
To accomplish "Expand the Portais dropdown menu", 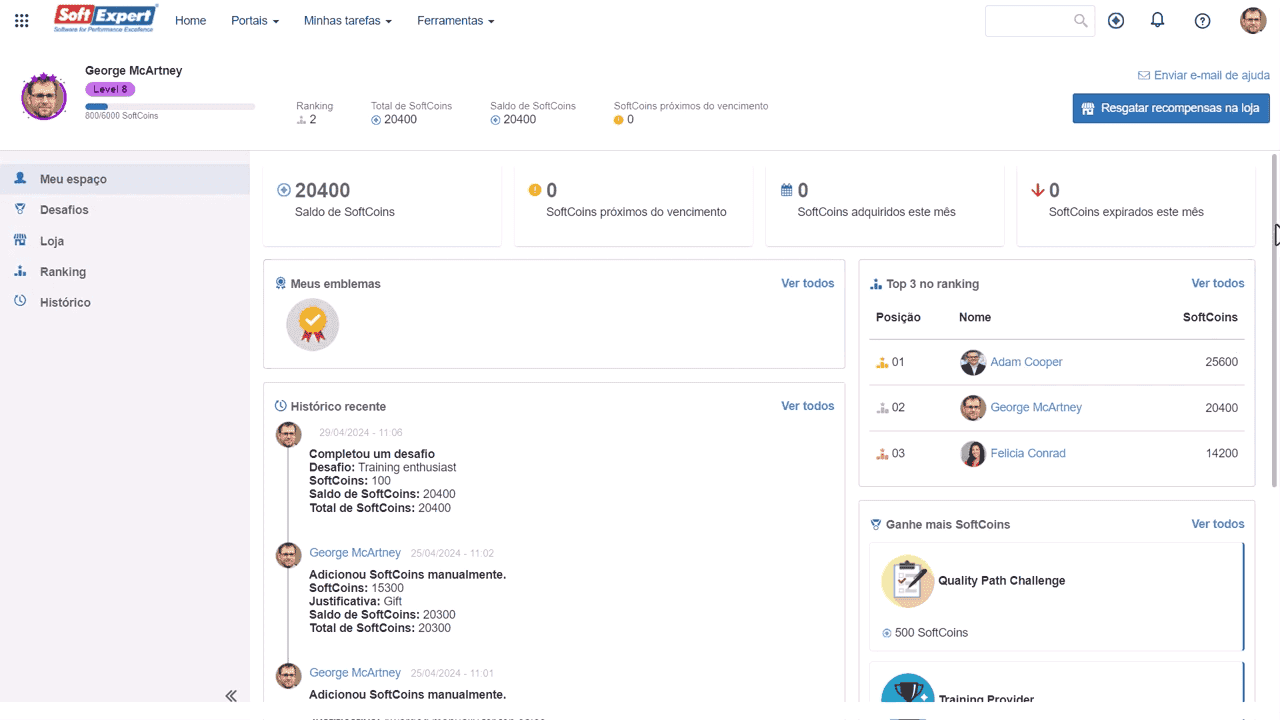I will pyautogui.click(x=255, y=21).
